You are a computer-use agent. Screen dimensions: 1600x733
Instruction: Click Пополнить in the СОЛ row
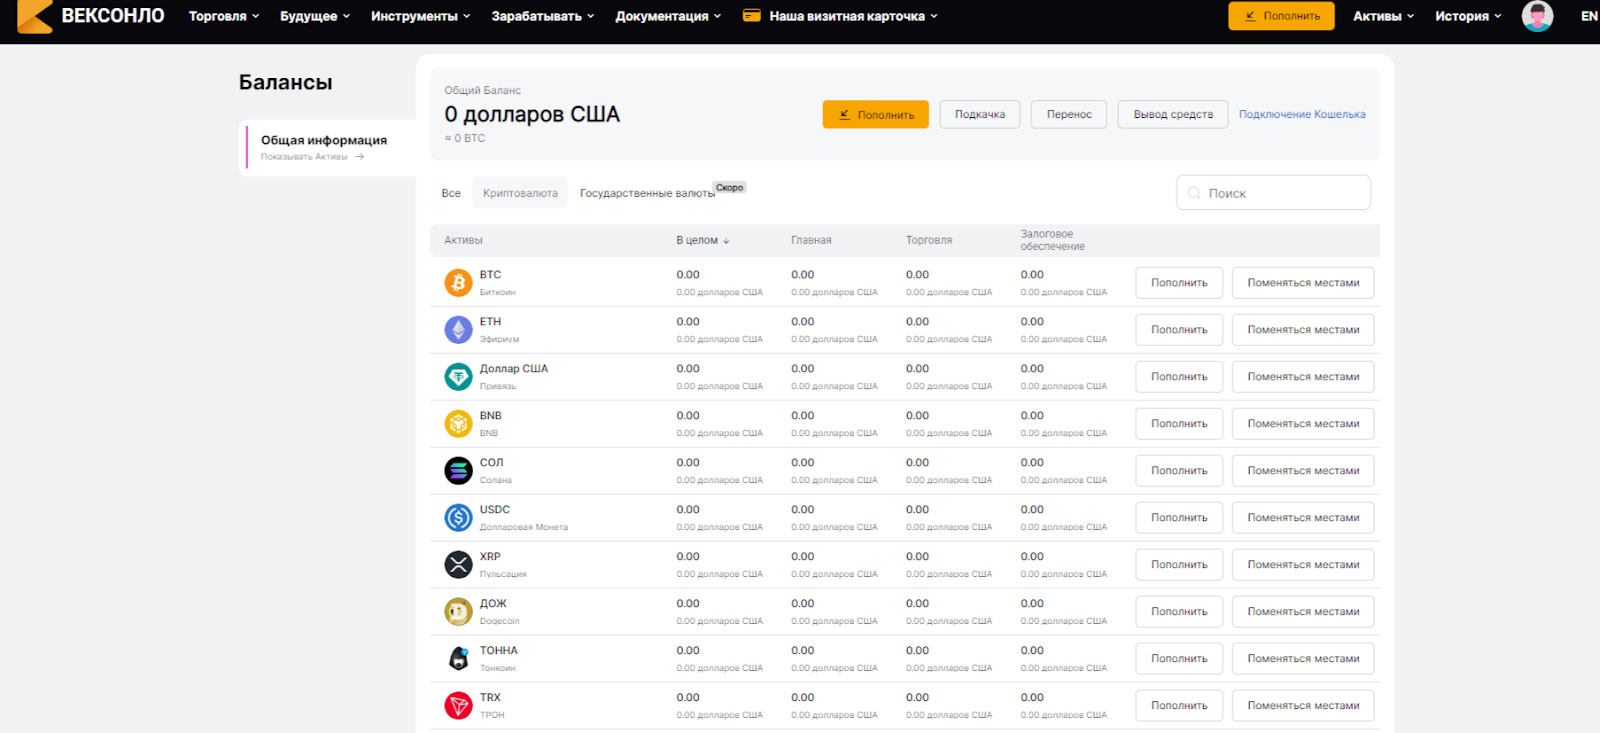(1179, 471)
